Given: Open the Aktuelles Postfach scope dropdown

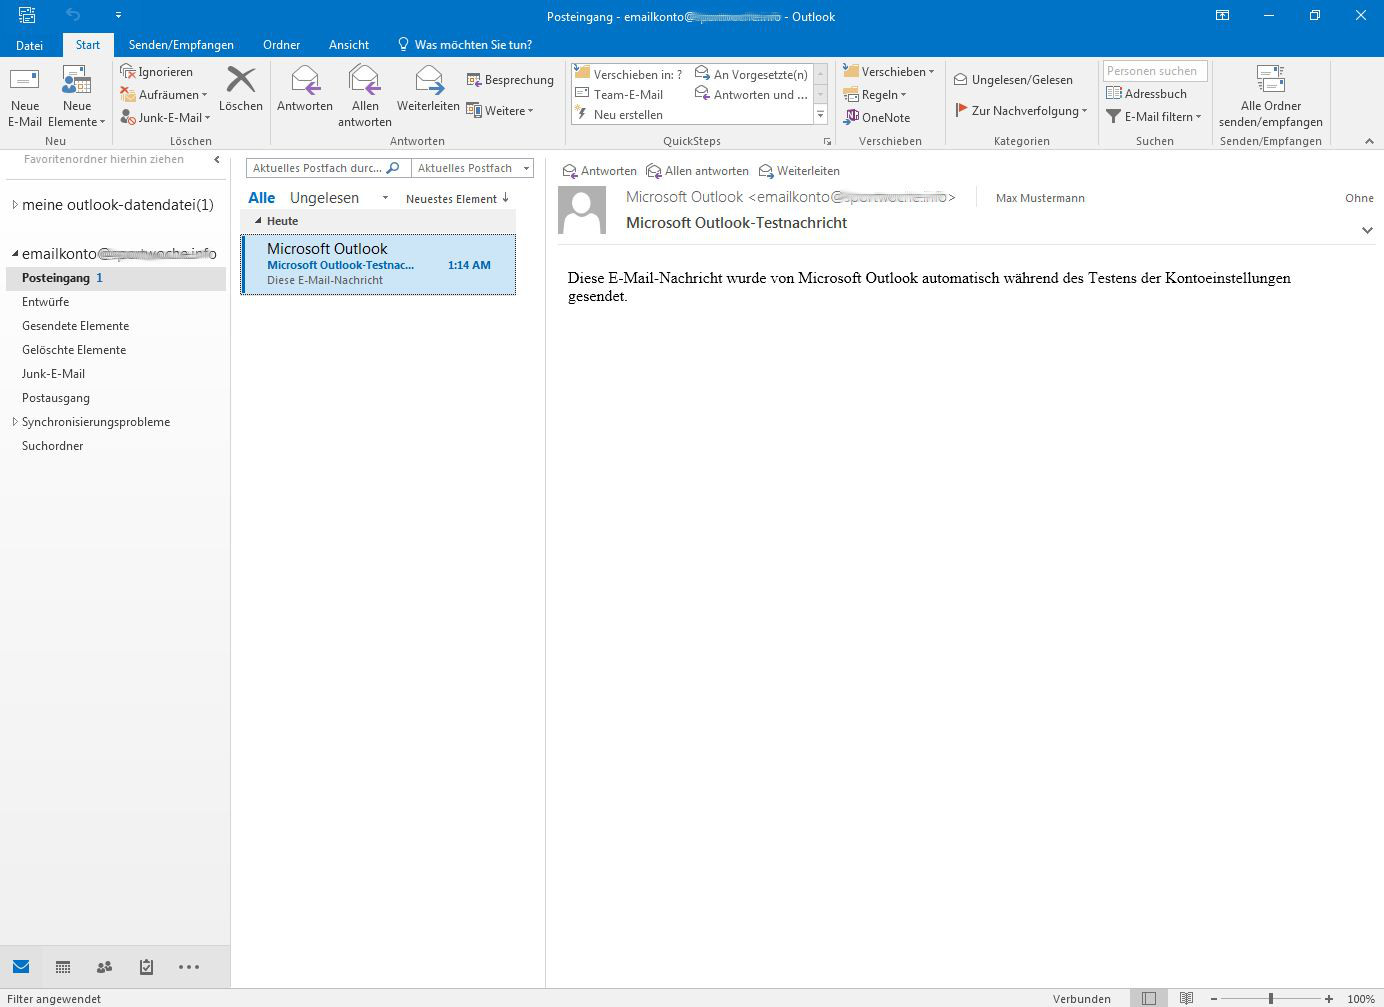Looking at the screenshot, I should pyautogui.click(x=472, y=168).
